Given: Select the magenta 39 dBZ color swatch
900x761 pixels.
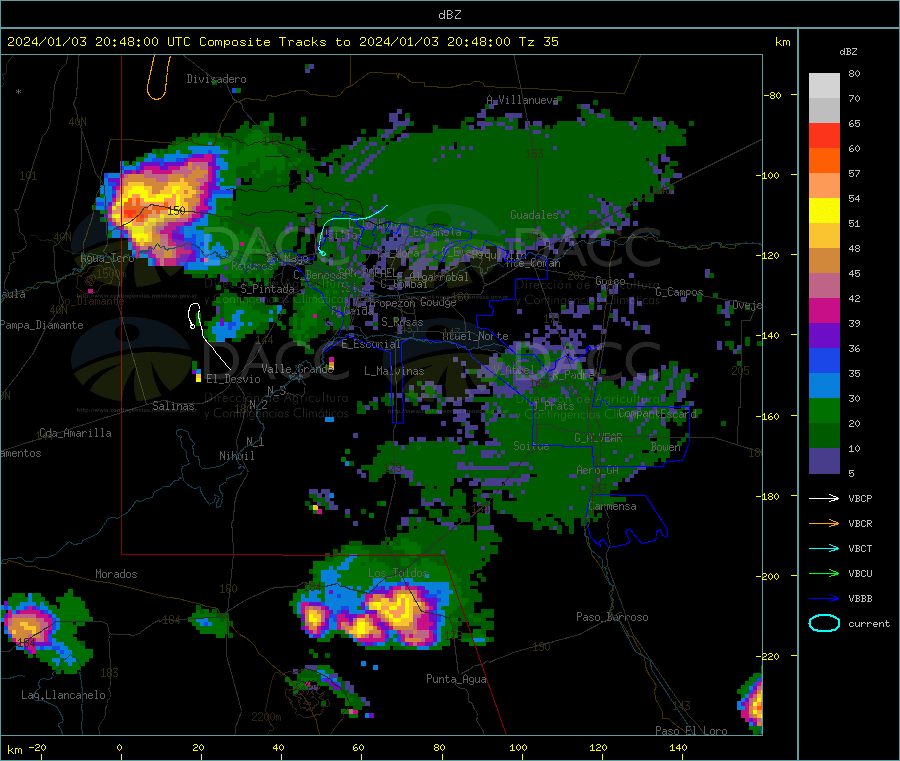Looking at the screenshot, I should coord(824,310).
